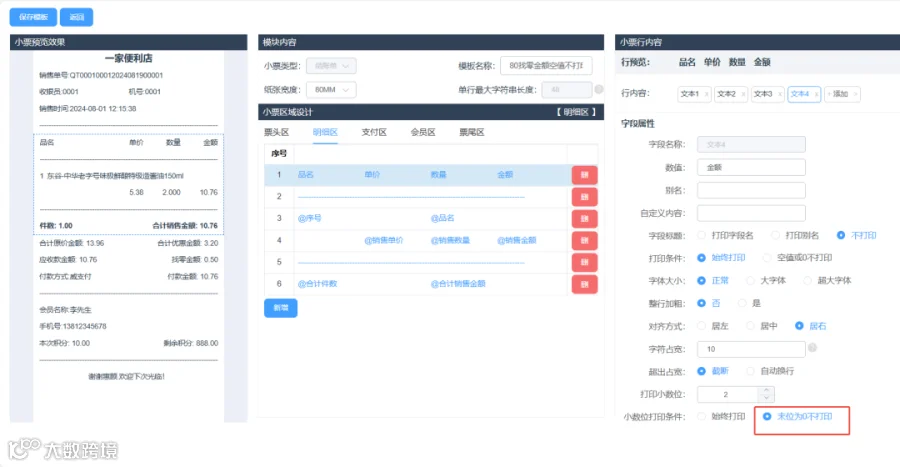Viewport: 900px width, 467px height.
Task: Open the 纸张宽度 80MM dropdown
Action: click(x=331, y=90)
